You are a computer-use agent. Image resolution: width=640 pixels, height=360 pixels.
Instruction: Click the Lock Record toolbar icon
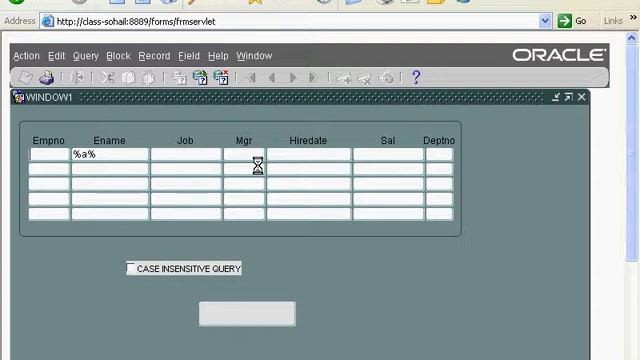tap(386, 77)
